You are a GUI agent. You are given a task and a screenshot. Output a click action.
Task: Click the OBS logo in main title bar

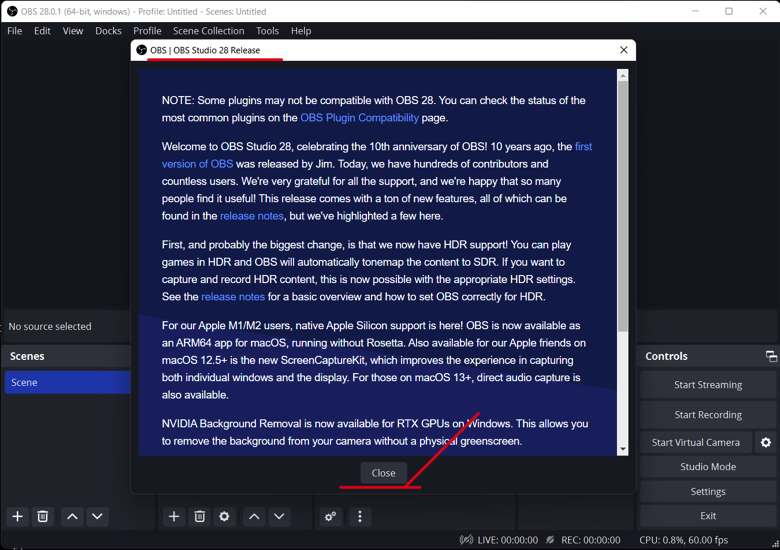tap(12, 11)
